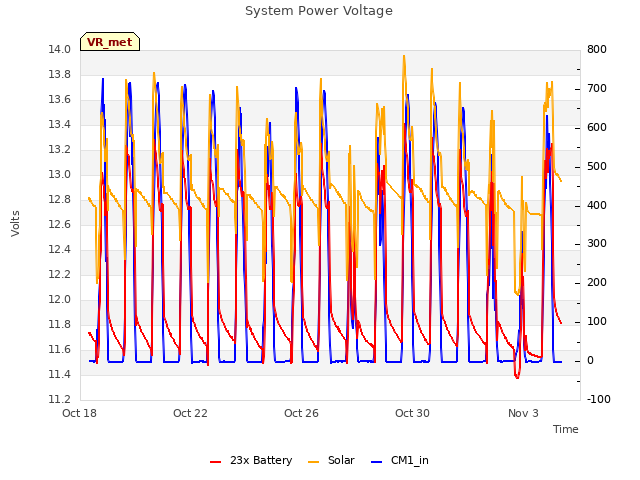Click the orange Solar legend swatch
Viewport: 640px width, 480px height.
tap(313, 462)
